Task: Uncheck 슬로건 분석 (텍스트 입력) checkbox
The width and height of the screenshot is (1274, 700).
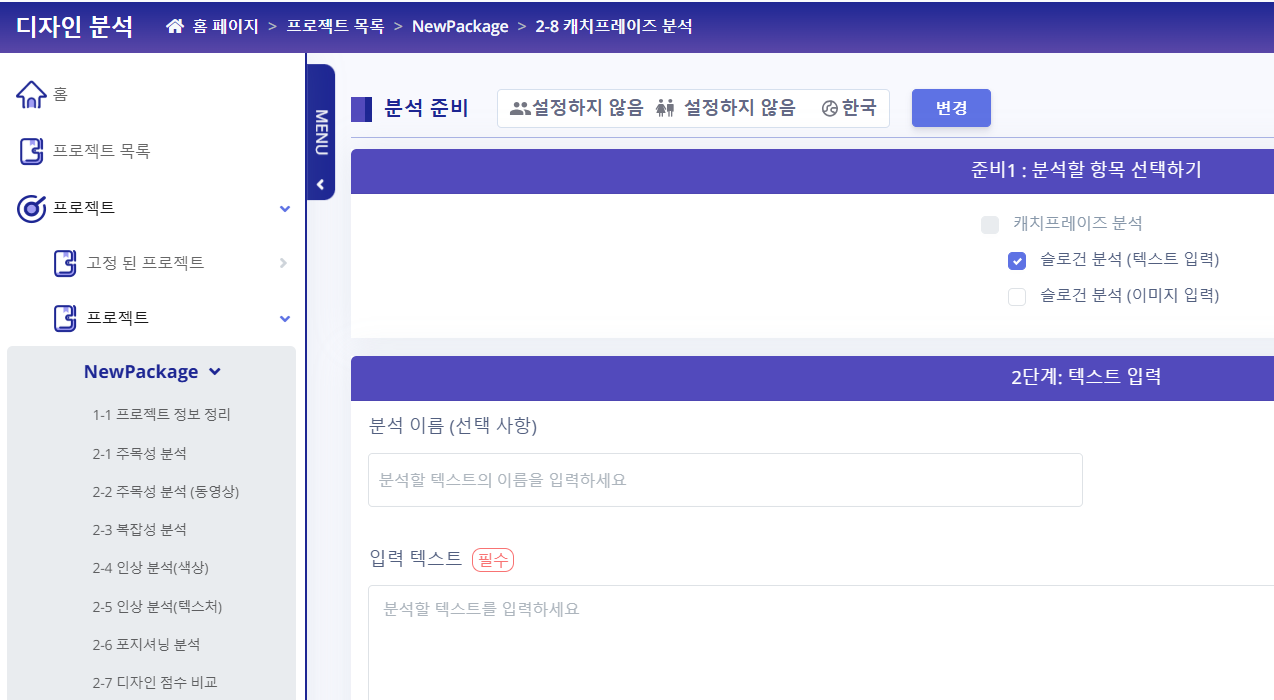Action: [1017, 261]
